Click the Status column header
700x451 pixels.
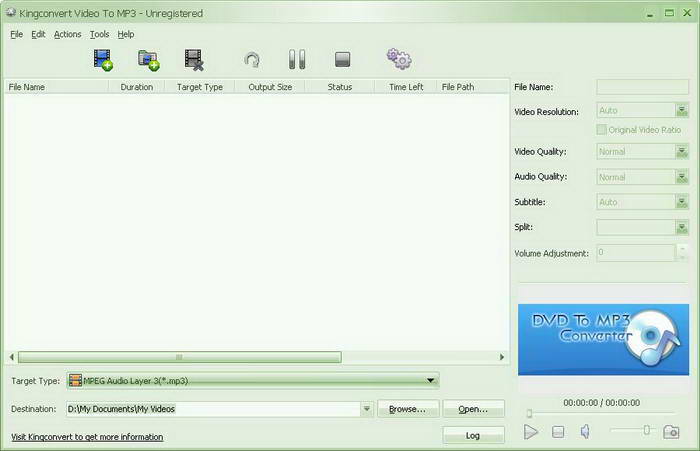click(x=340, y=87)
